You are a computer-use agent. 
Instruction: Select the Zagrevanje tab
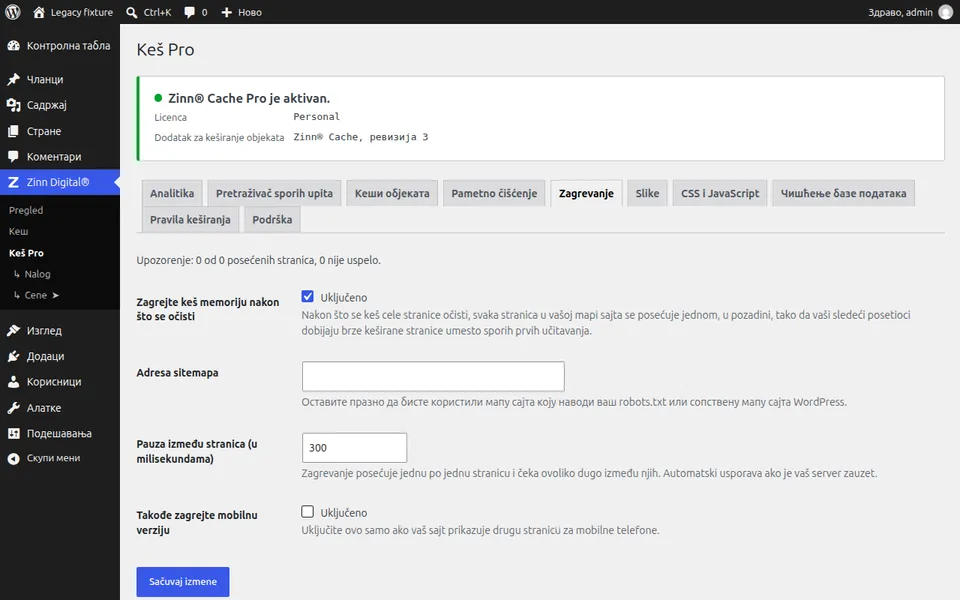point(586,193)
